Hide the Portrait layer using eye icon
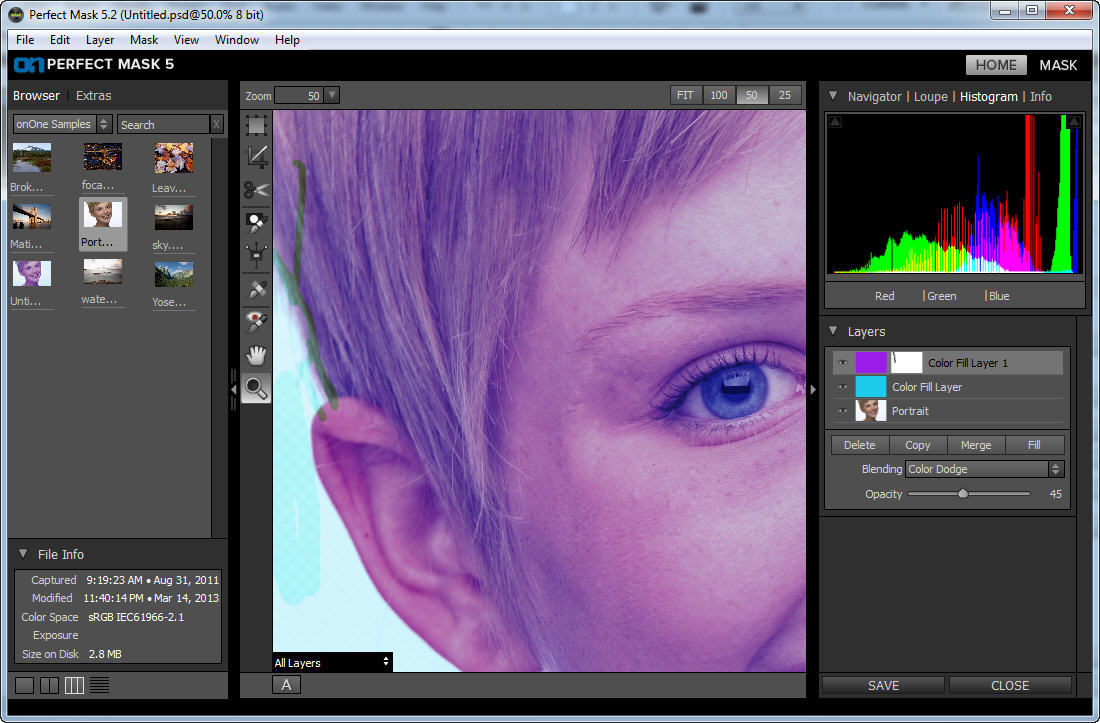The width and height of the screenshot is (1100, 723). (843, 411)
